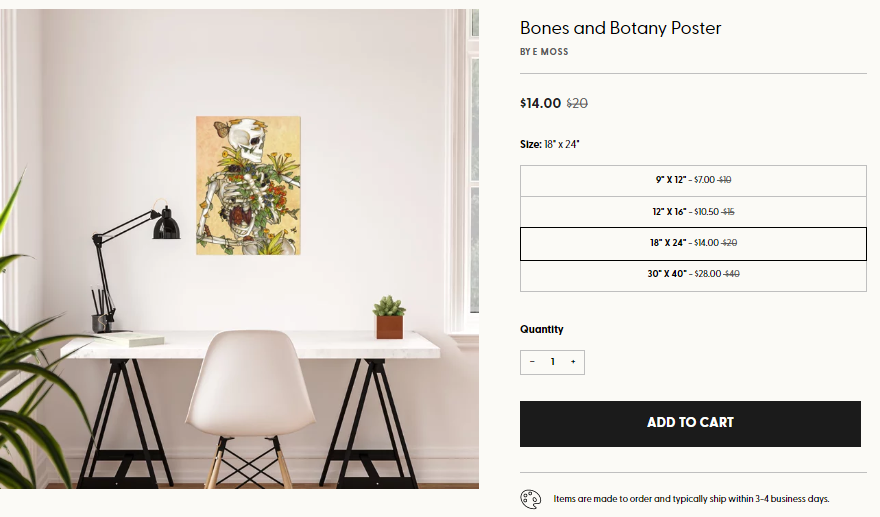Click the made-to-order shipping notice text
This screenshot has width=880, height=517.
coord(691,499)
